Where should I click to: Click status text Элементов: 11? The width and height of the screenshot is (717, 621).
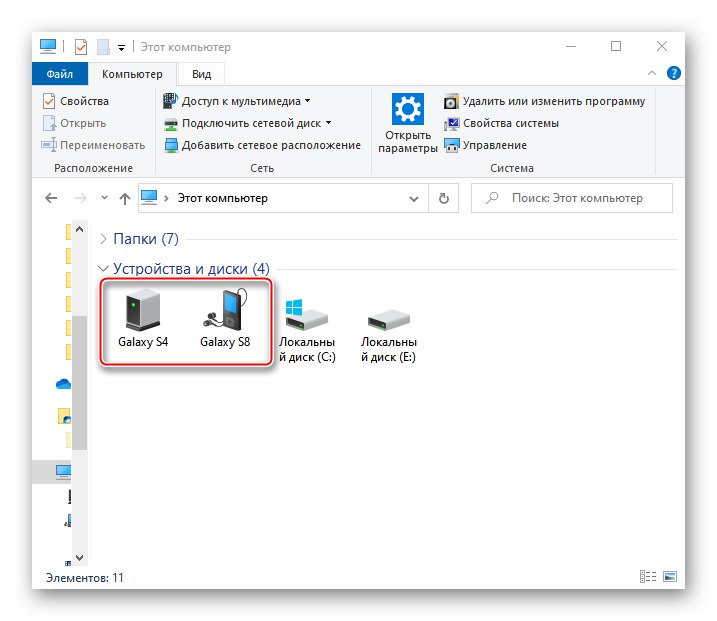85,578
